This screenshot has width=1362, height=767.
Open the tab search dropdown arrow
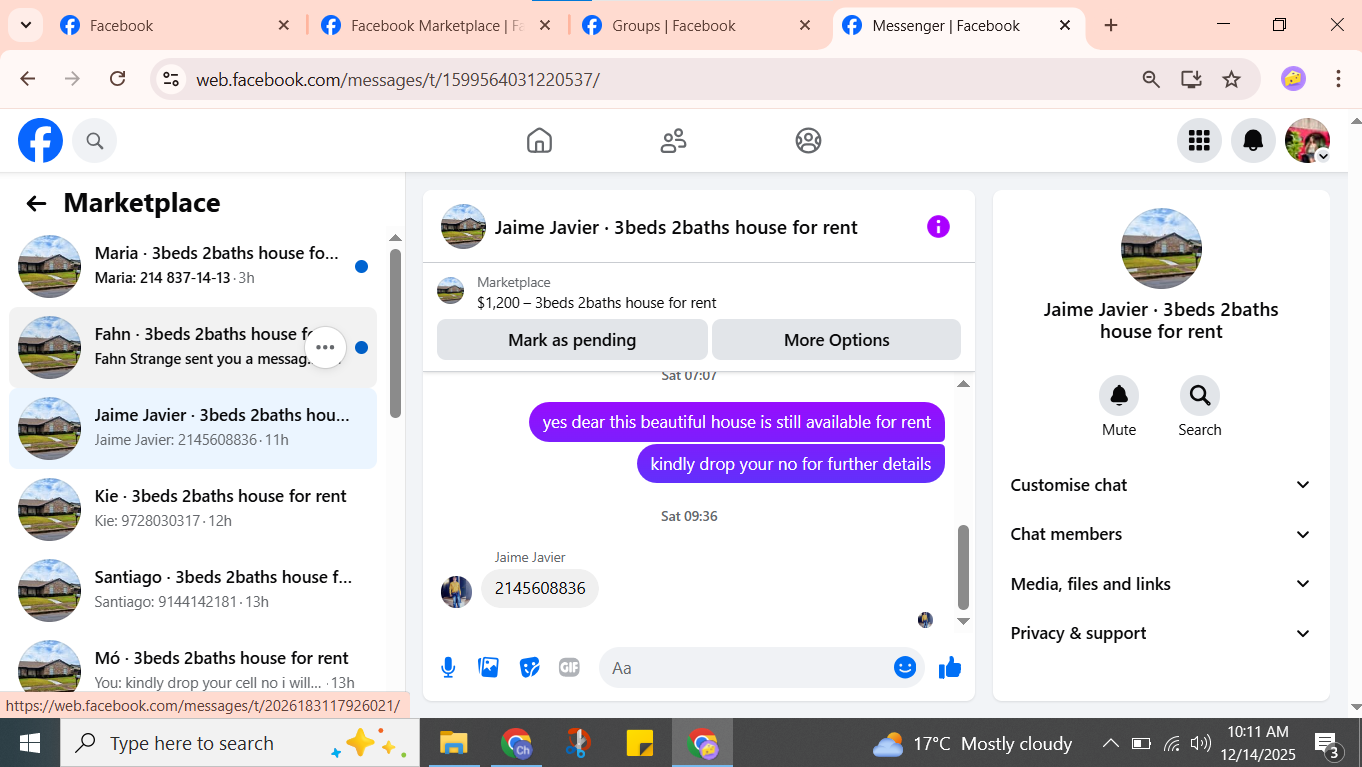[x=25, y=25]
